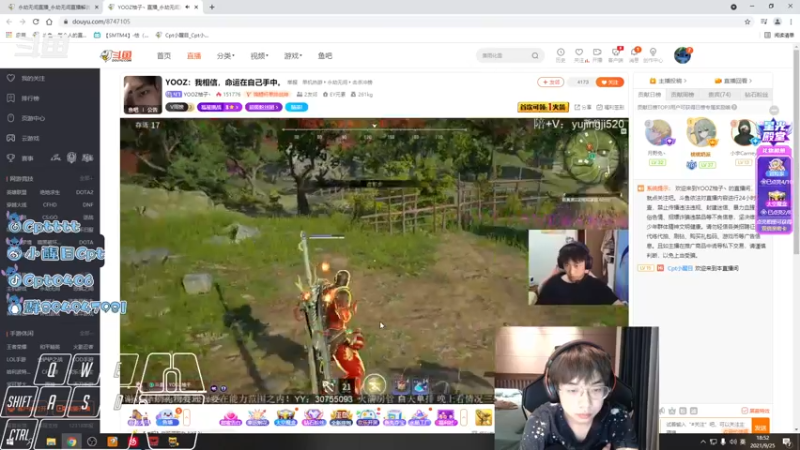Expand the 分类 category dropdown
The width and height of the screenshot is (800, 450).
[x=226, y=56]
